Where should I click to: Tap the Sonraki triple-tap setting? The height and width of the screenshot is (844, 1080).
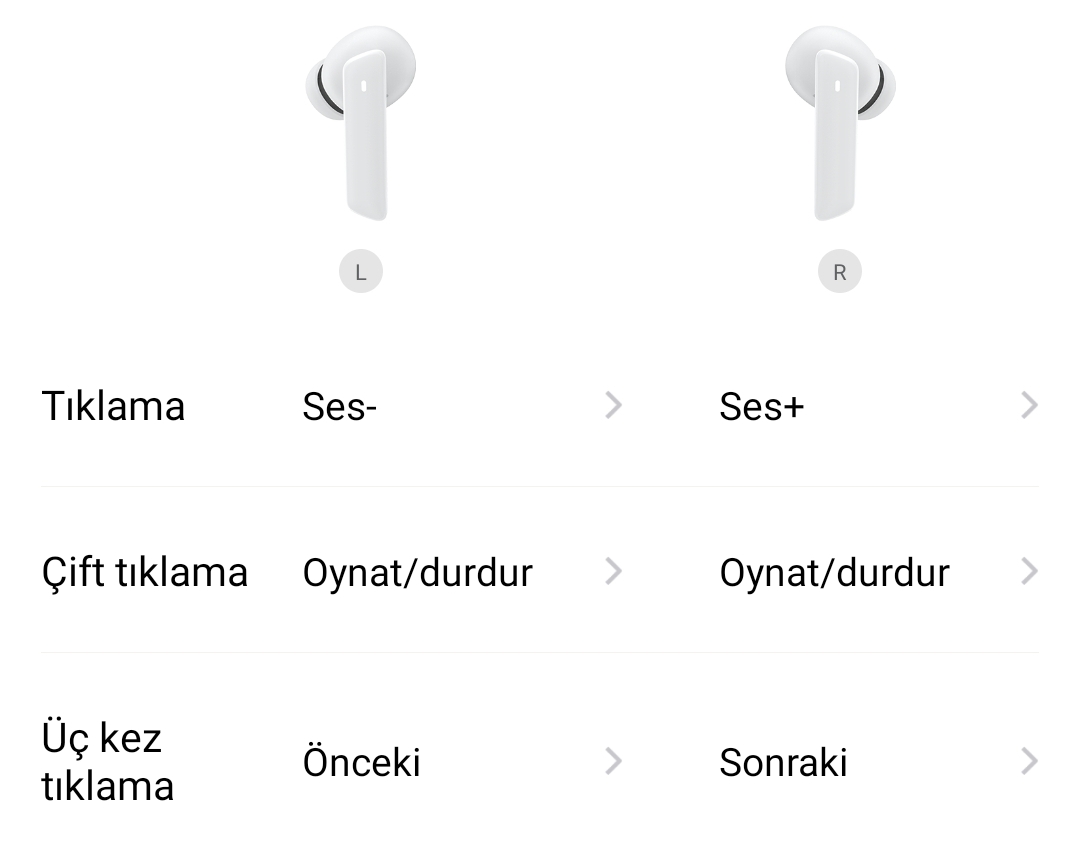click(783, 763)
